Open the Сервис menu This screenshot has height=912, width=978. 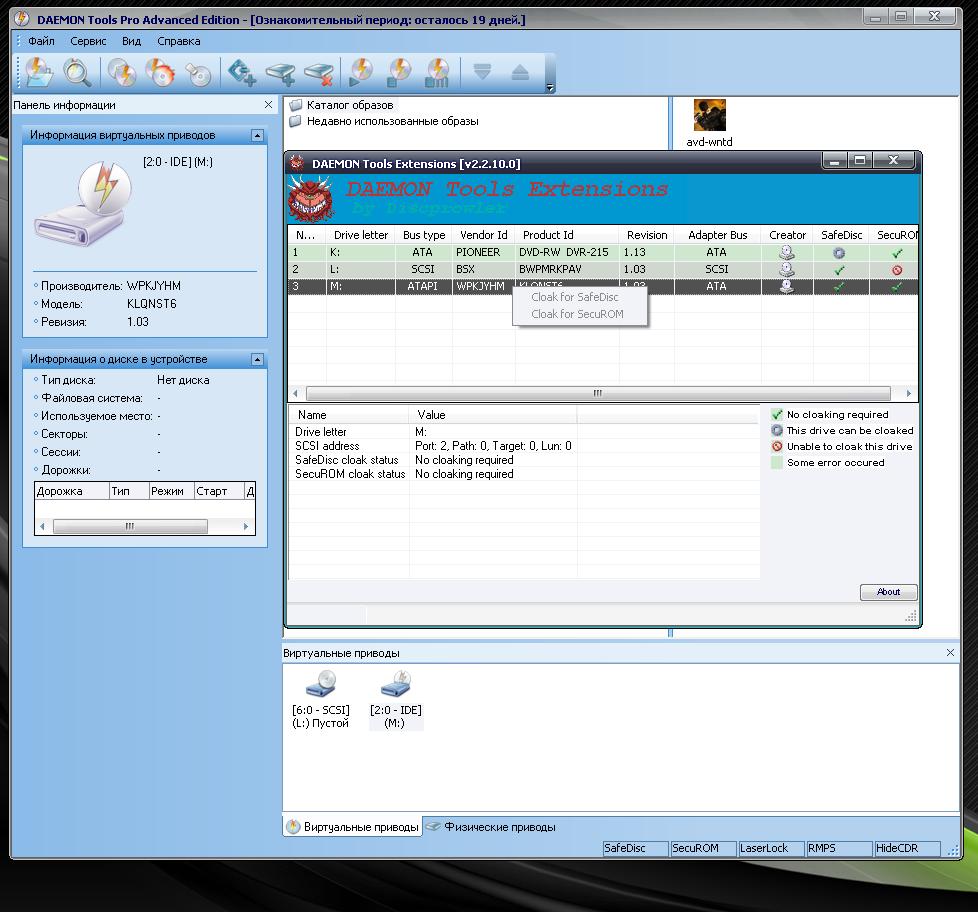click(x=88, y=41)
